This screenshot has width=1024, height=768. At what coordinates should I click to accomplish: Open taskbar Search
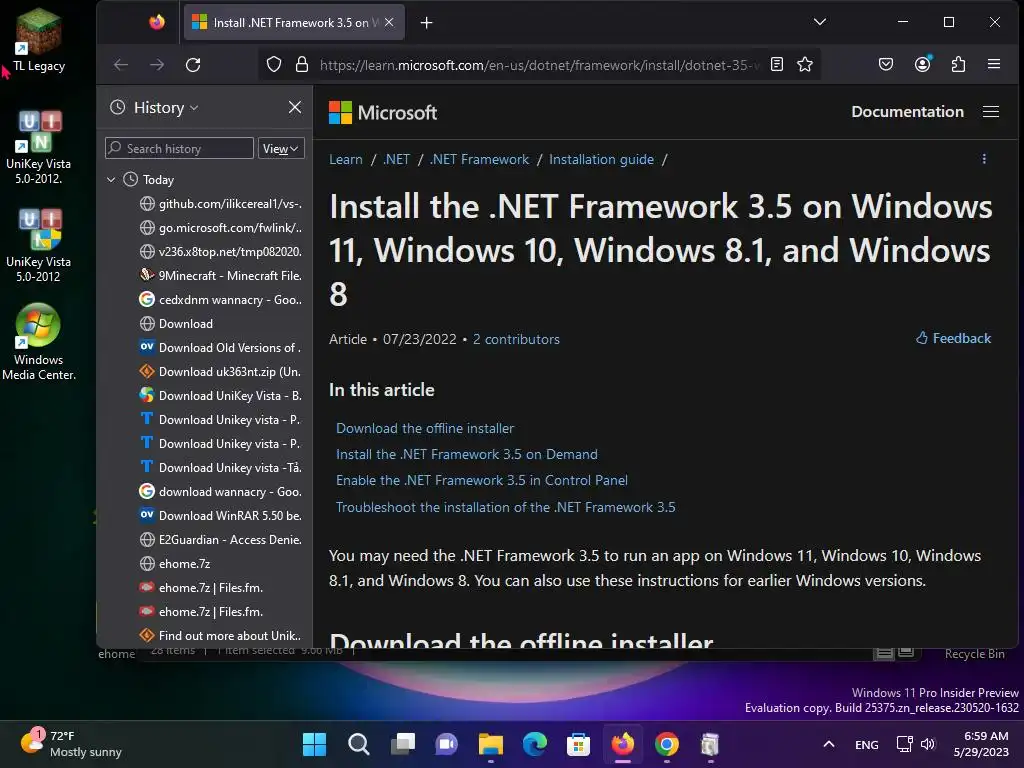pyautogui.click(x=359, y=744)
